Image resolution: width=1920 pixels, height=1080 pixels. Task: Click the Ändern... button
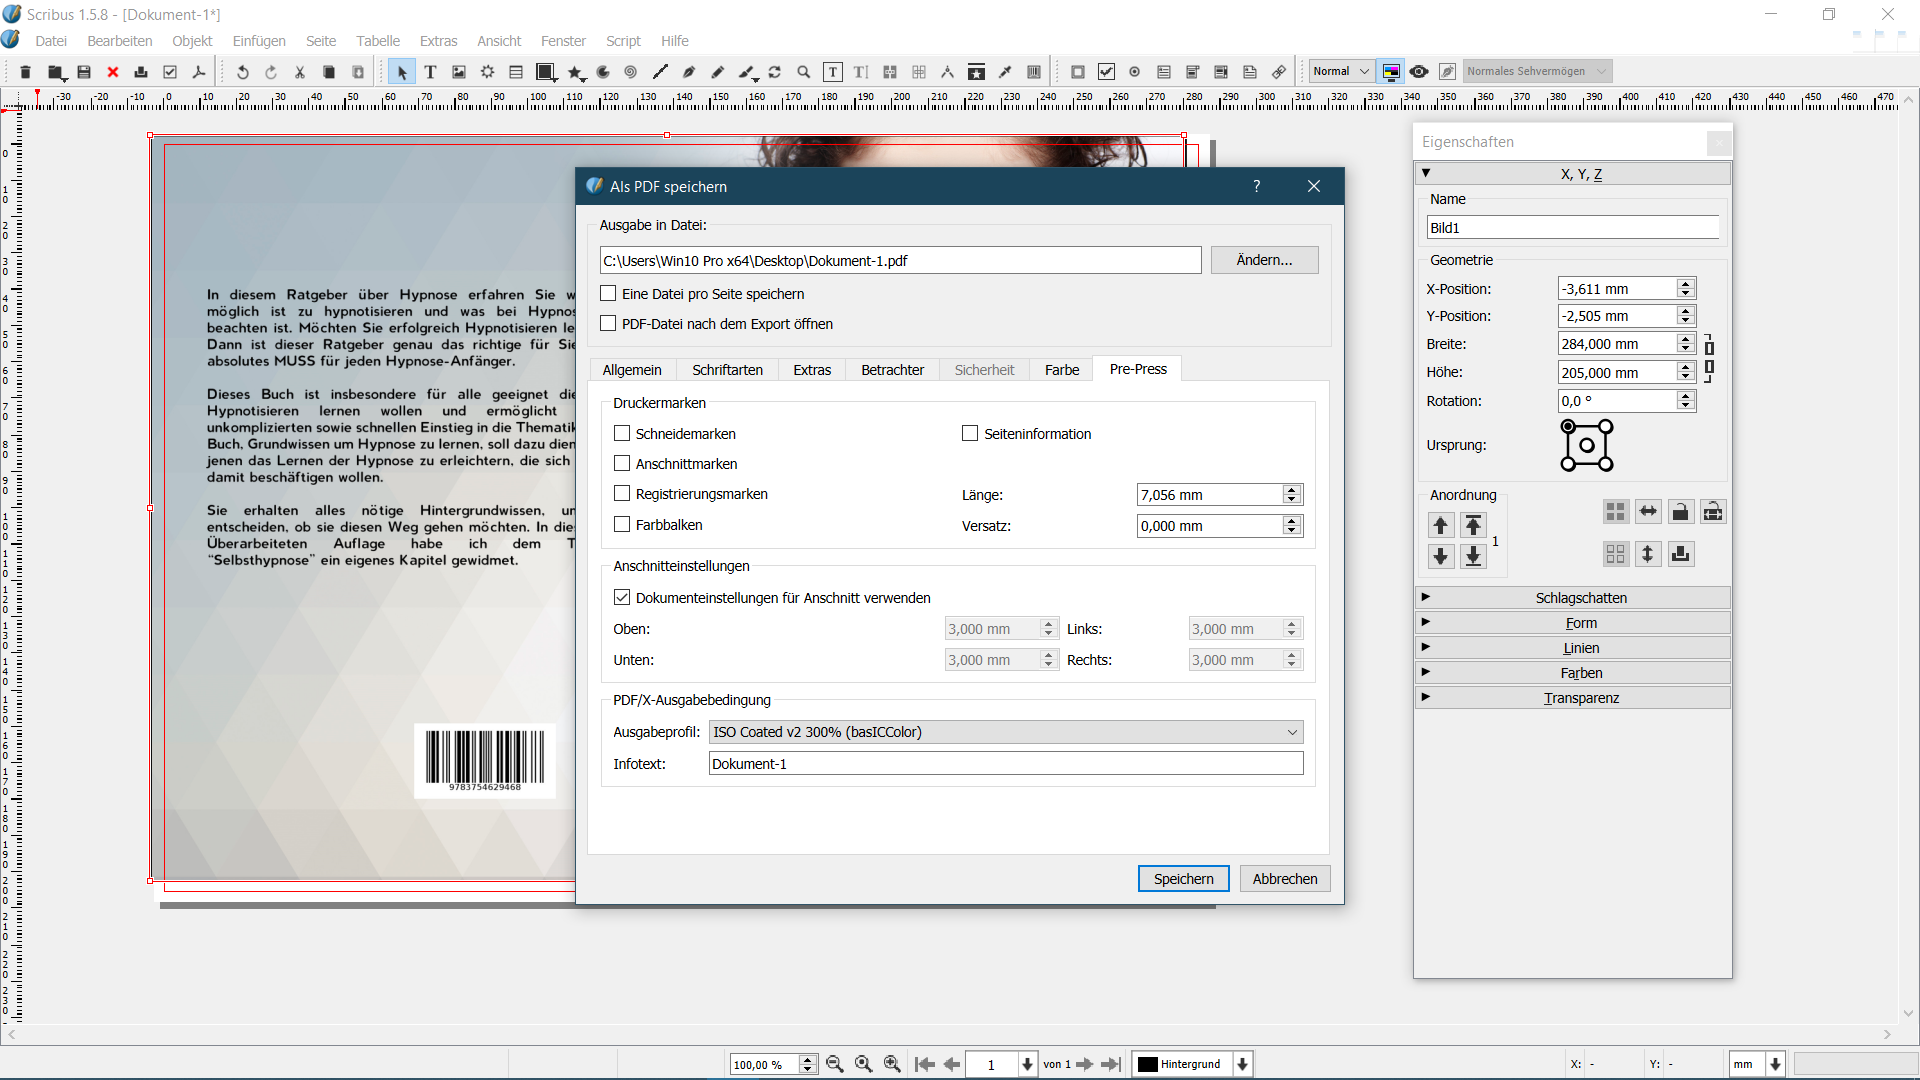(1264, 260)
